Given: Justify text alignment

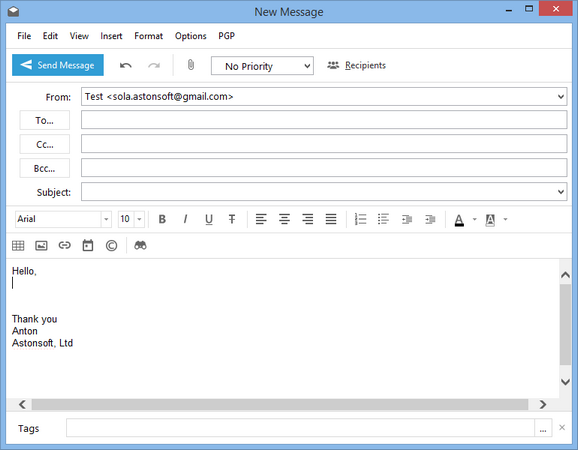Looking at the screenshot, I should (x=331, y=219).
